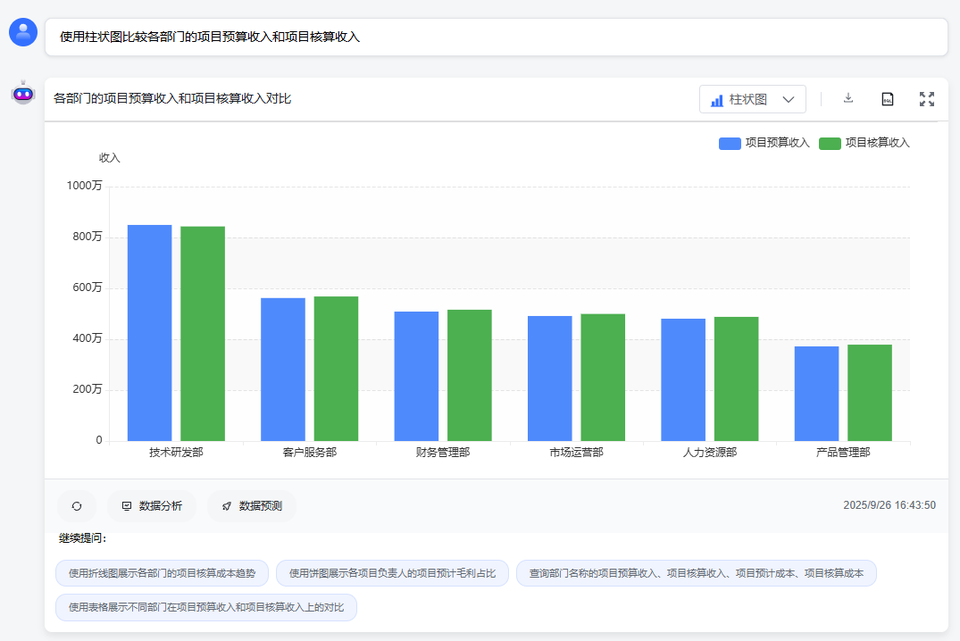The width and height of the screenshot is (960, 641).
Task: Click 财务管理部 blue budget bar
Action: click(x=416, y=377)
